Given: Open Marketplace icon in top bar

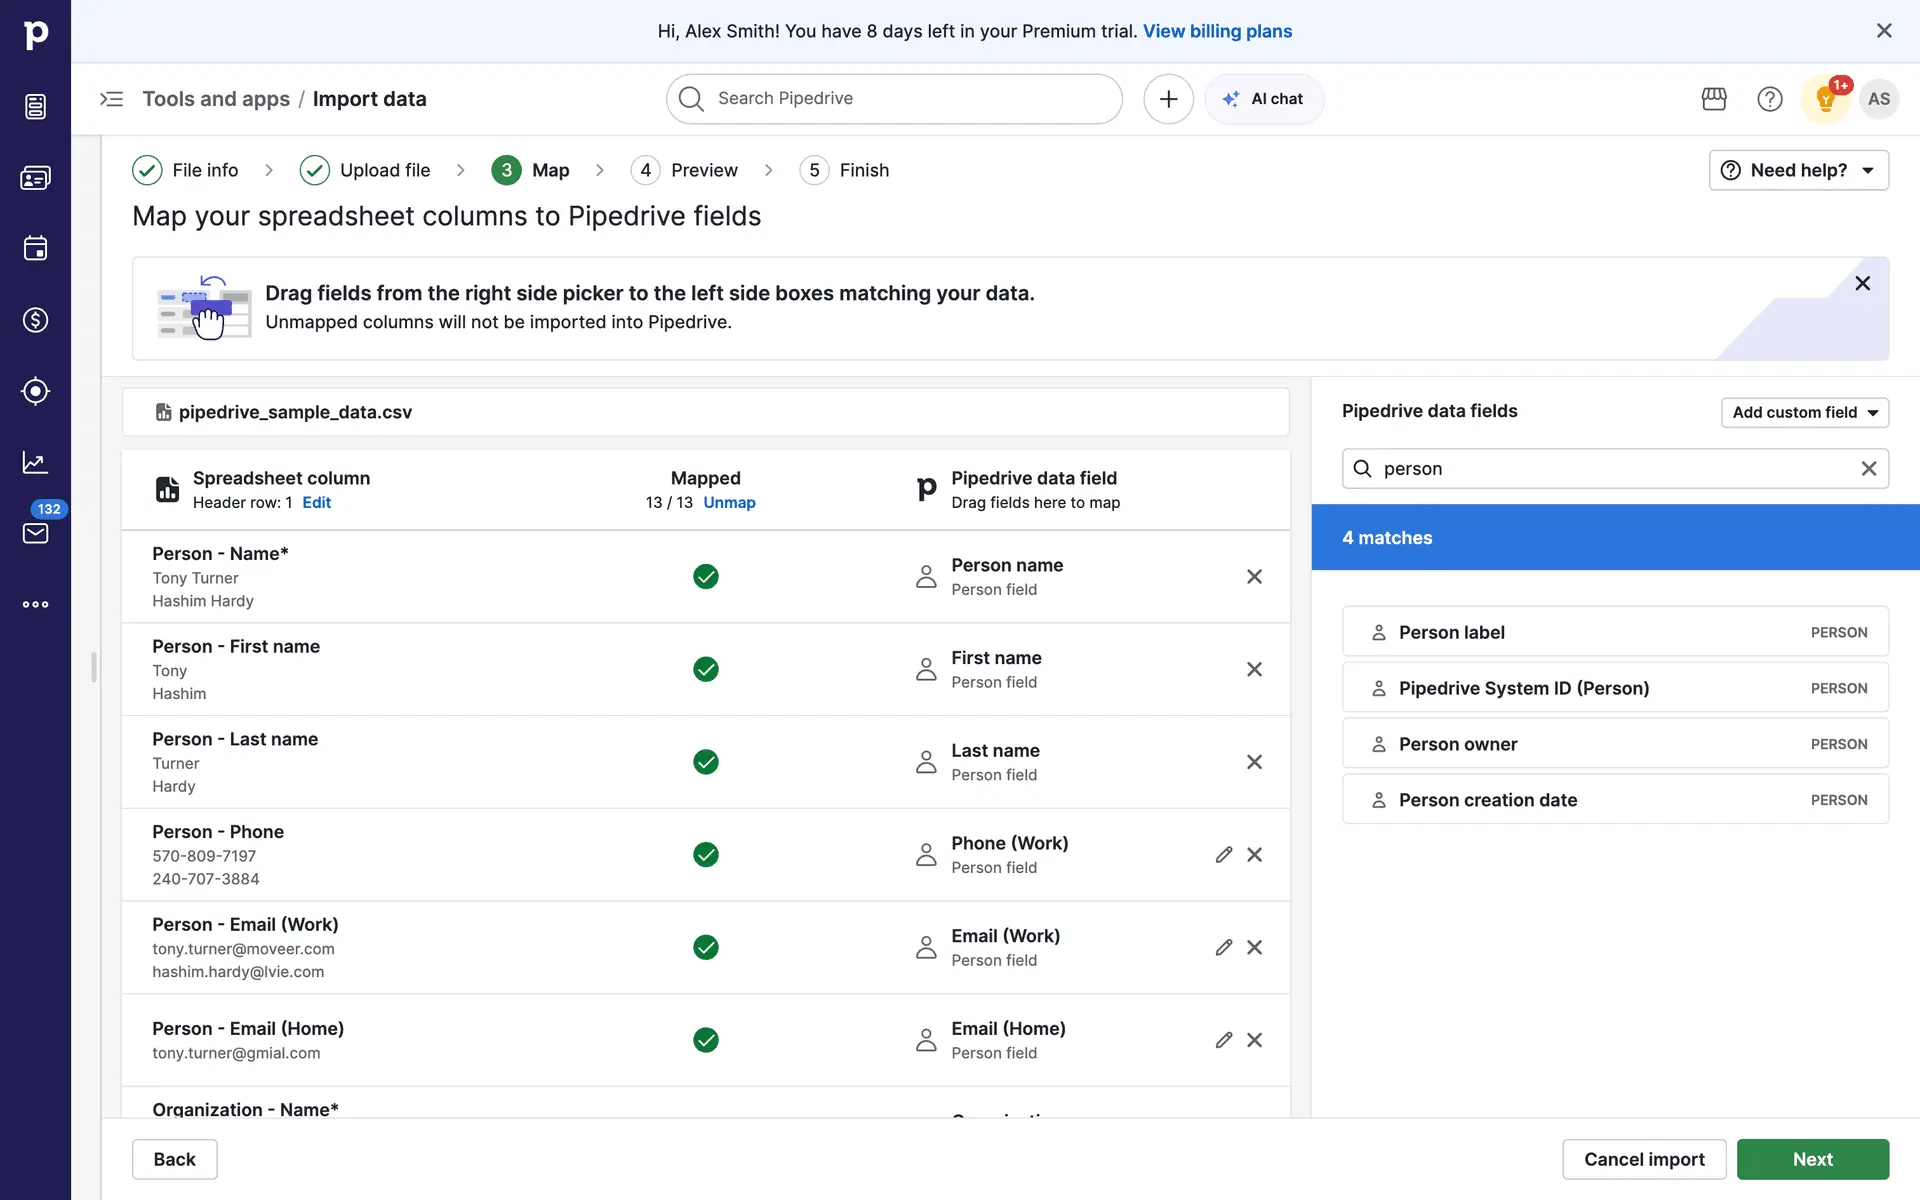Looking at the screenshot, I should (1714, 99).
